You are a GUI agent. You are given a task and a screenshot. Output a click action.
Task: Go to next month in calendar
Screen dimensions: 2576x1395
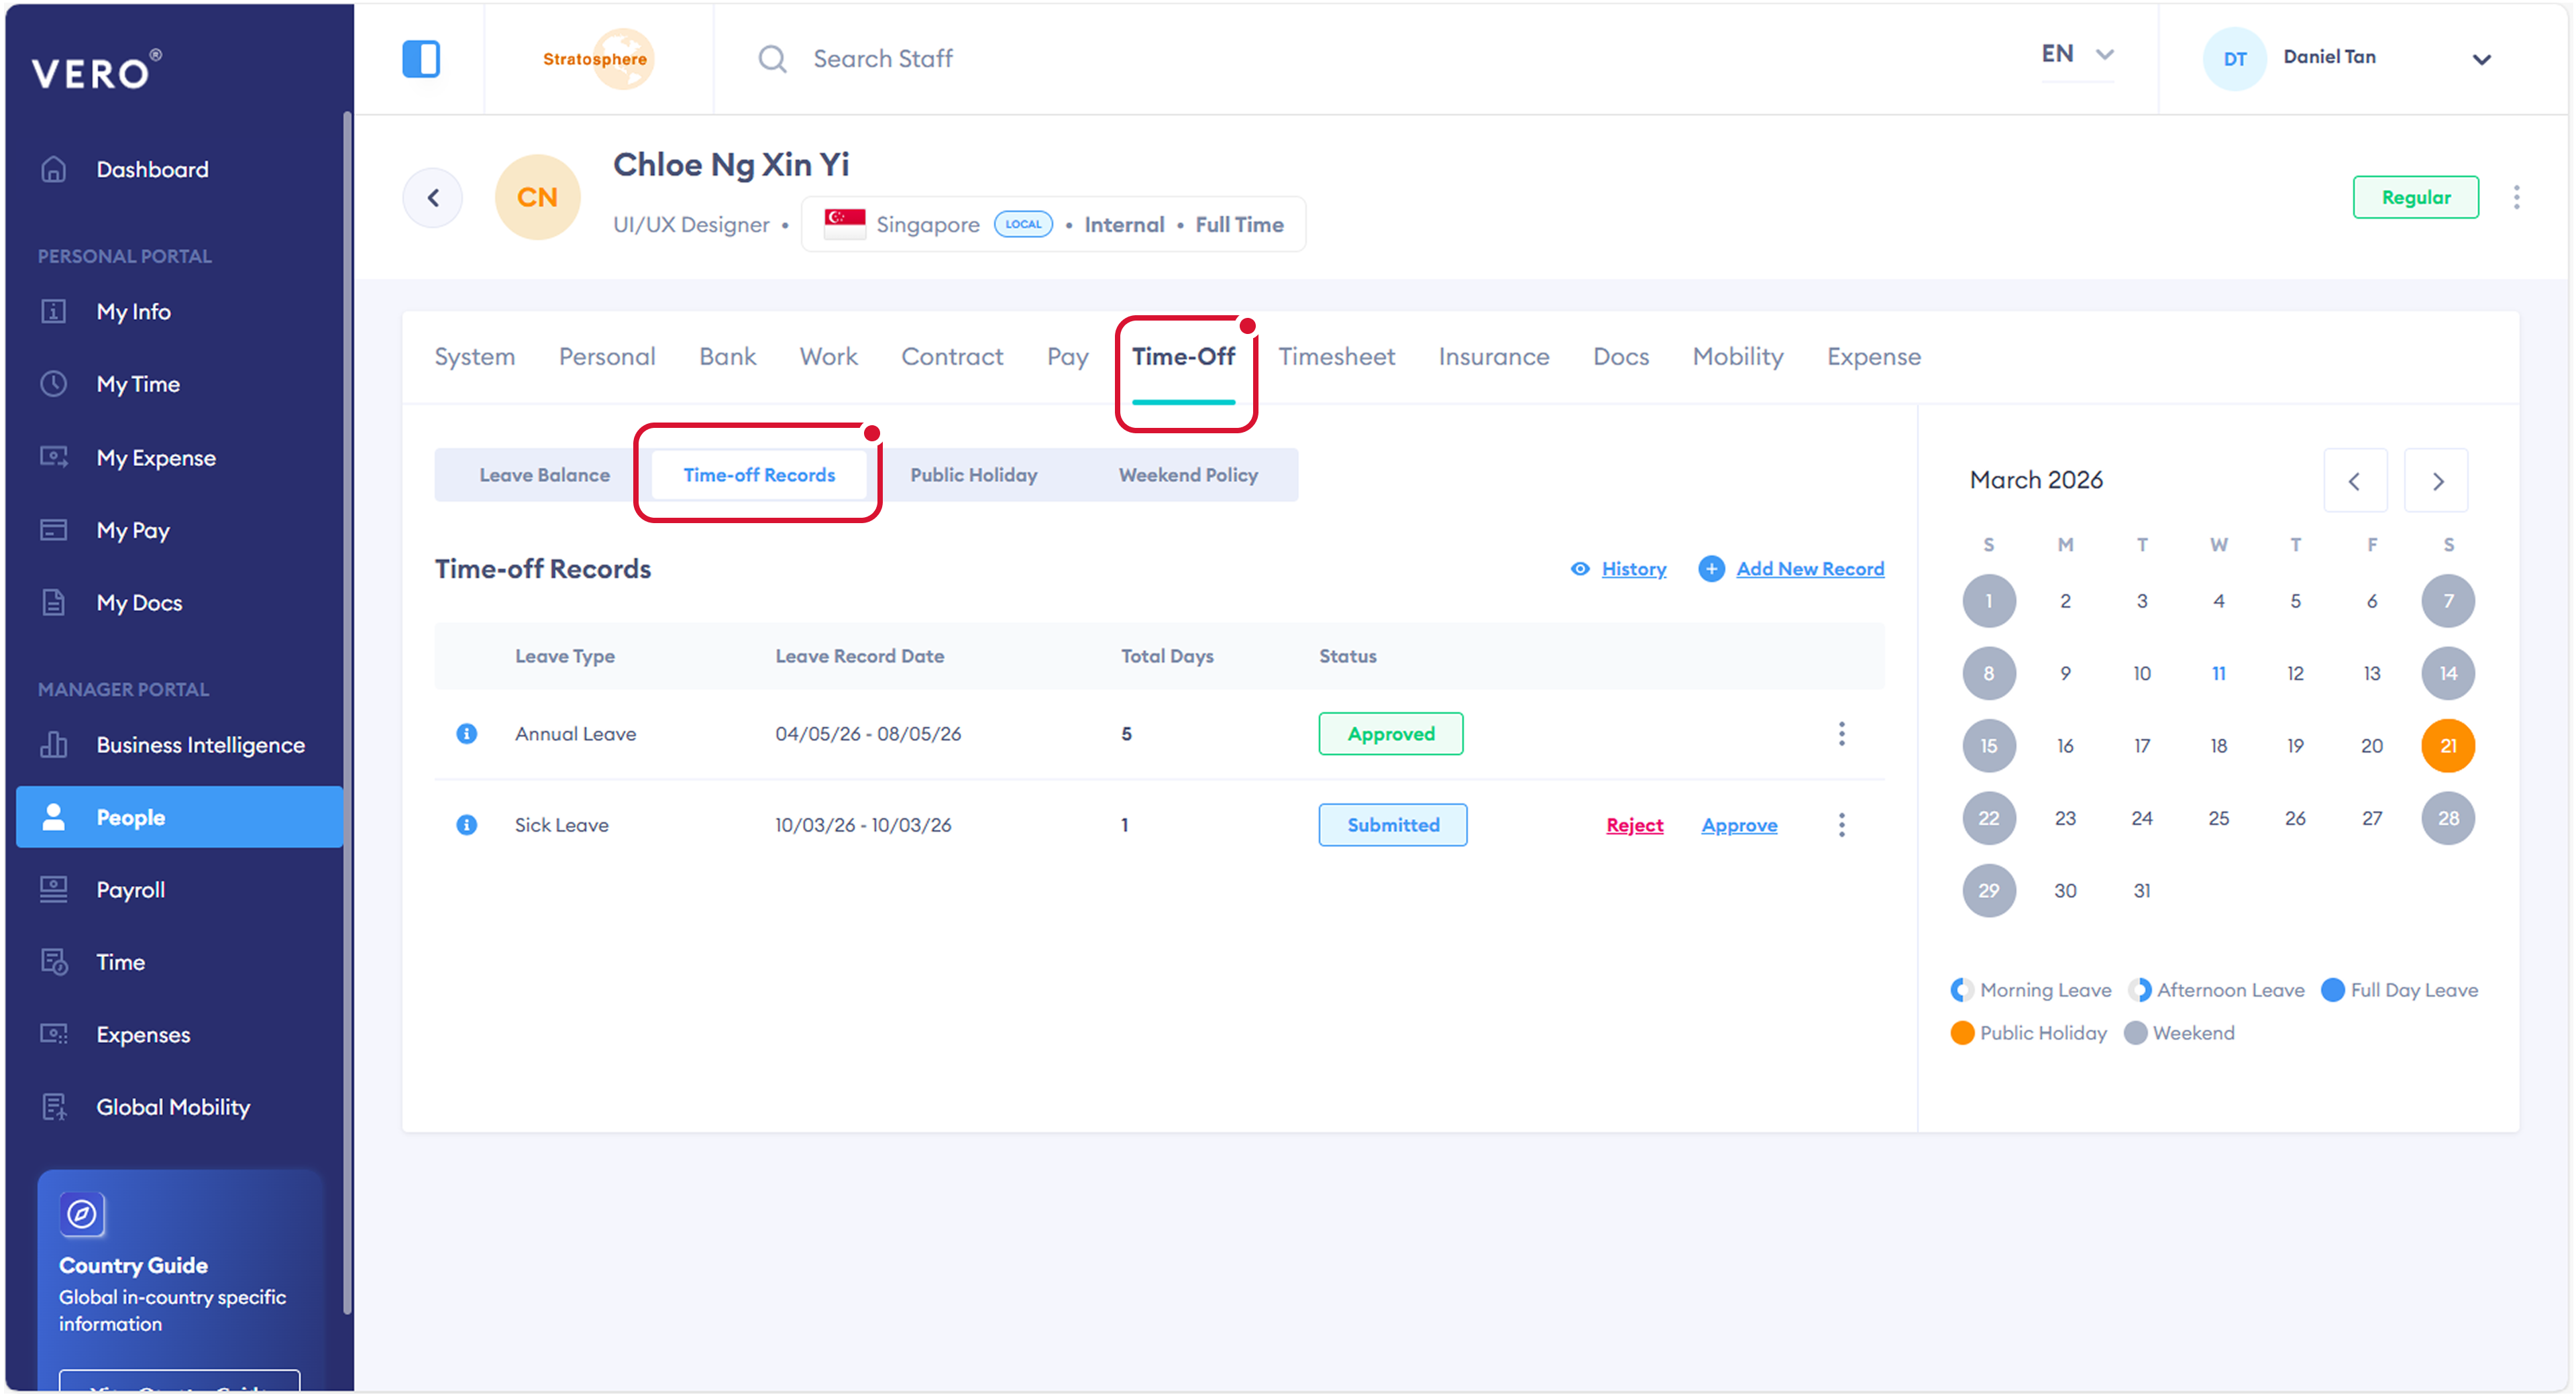pos(2437,481)
